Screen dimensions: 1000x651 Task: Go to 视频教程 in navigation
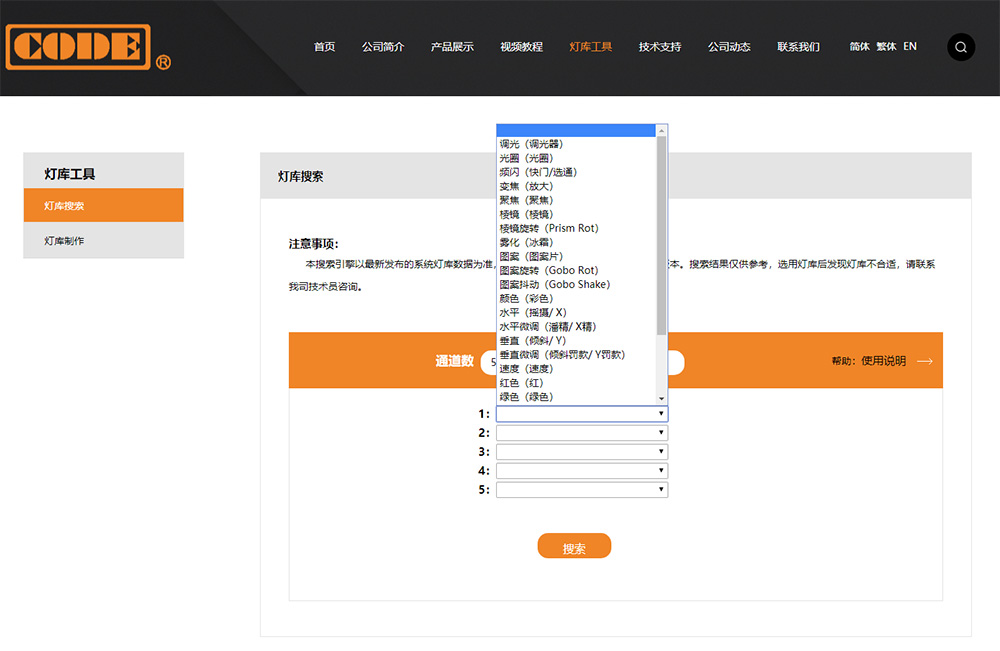pos(521,47)
